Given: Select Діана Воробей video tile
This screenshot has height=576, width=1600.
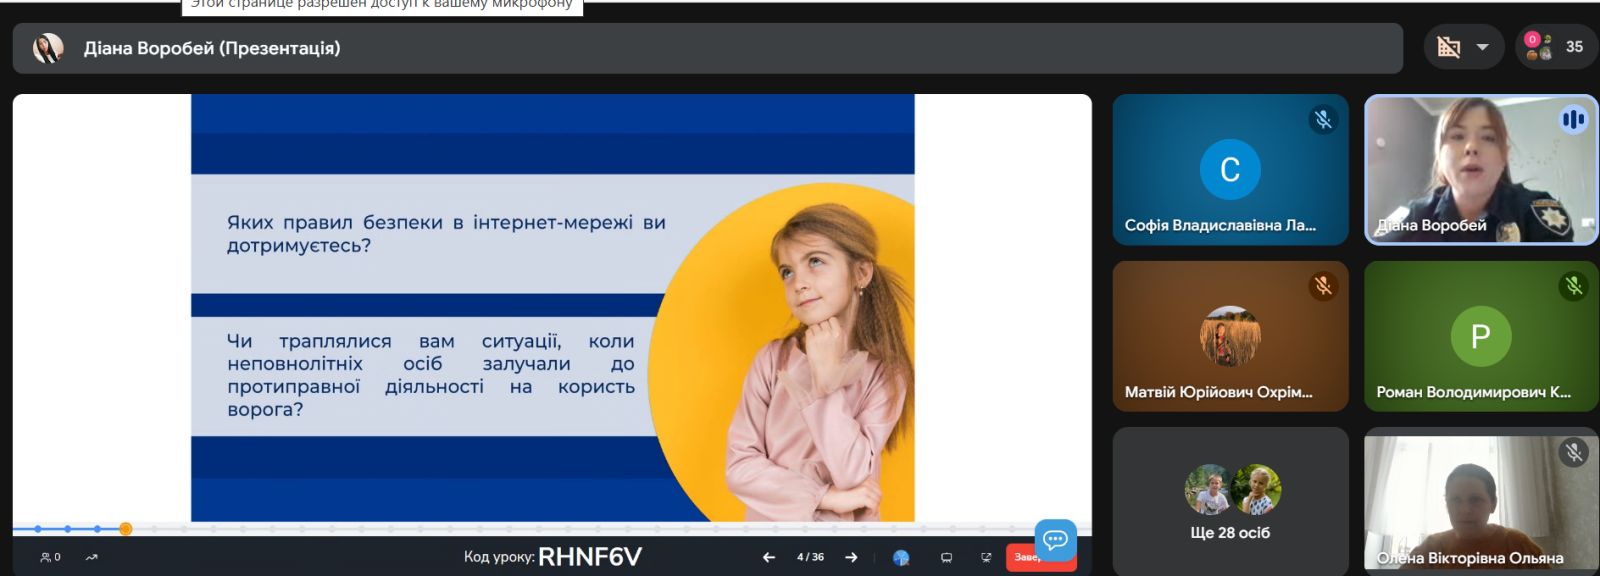Looking at the screenshot, I should point(1481,170).
